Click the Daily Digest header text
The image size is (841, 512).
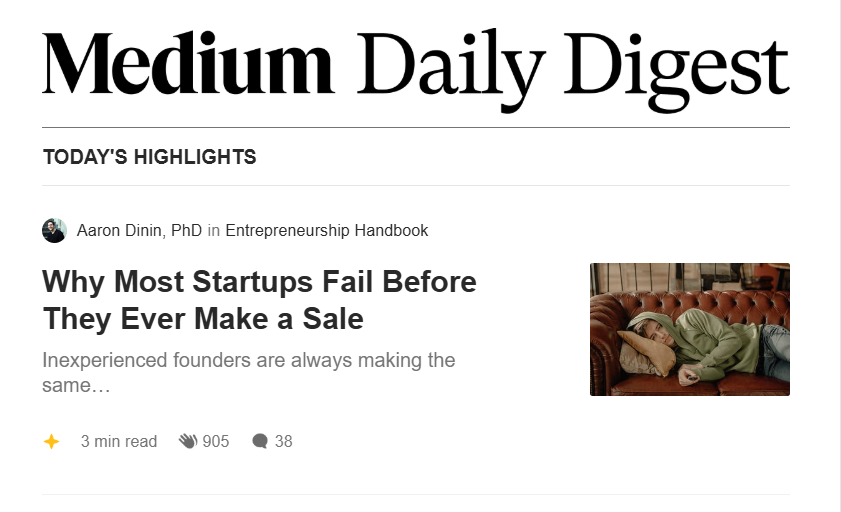tap(572, 68)
